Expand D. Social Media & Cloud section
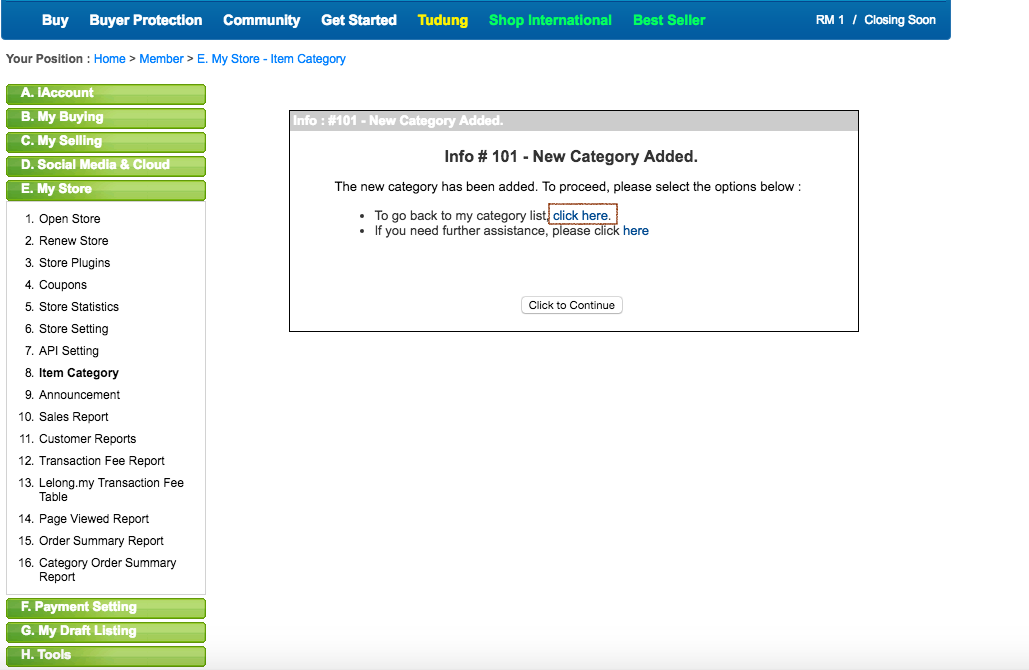Screen dimensions: 1029x670 click(106, 166)
